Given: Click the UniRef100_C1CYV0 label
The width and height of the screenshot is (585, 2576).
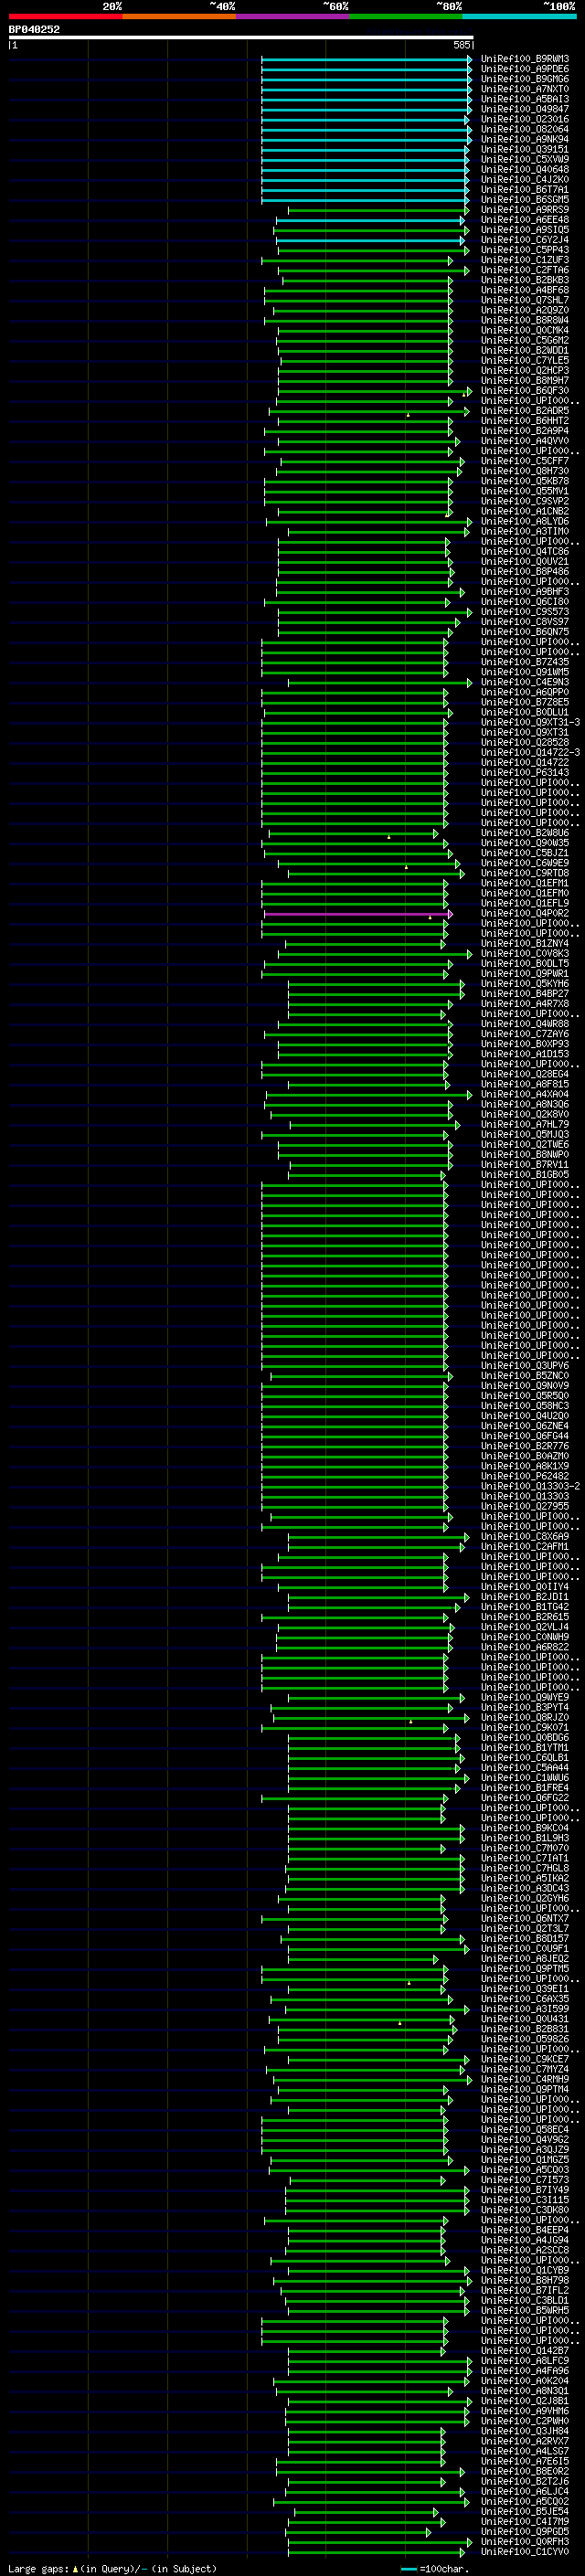Looking at the screenshot, I should 525,2551.
